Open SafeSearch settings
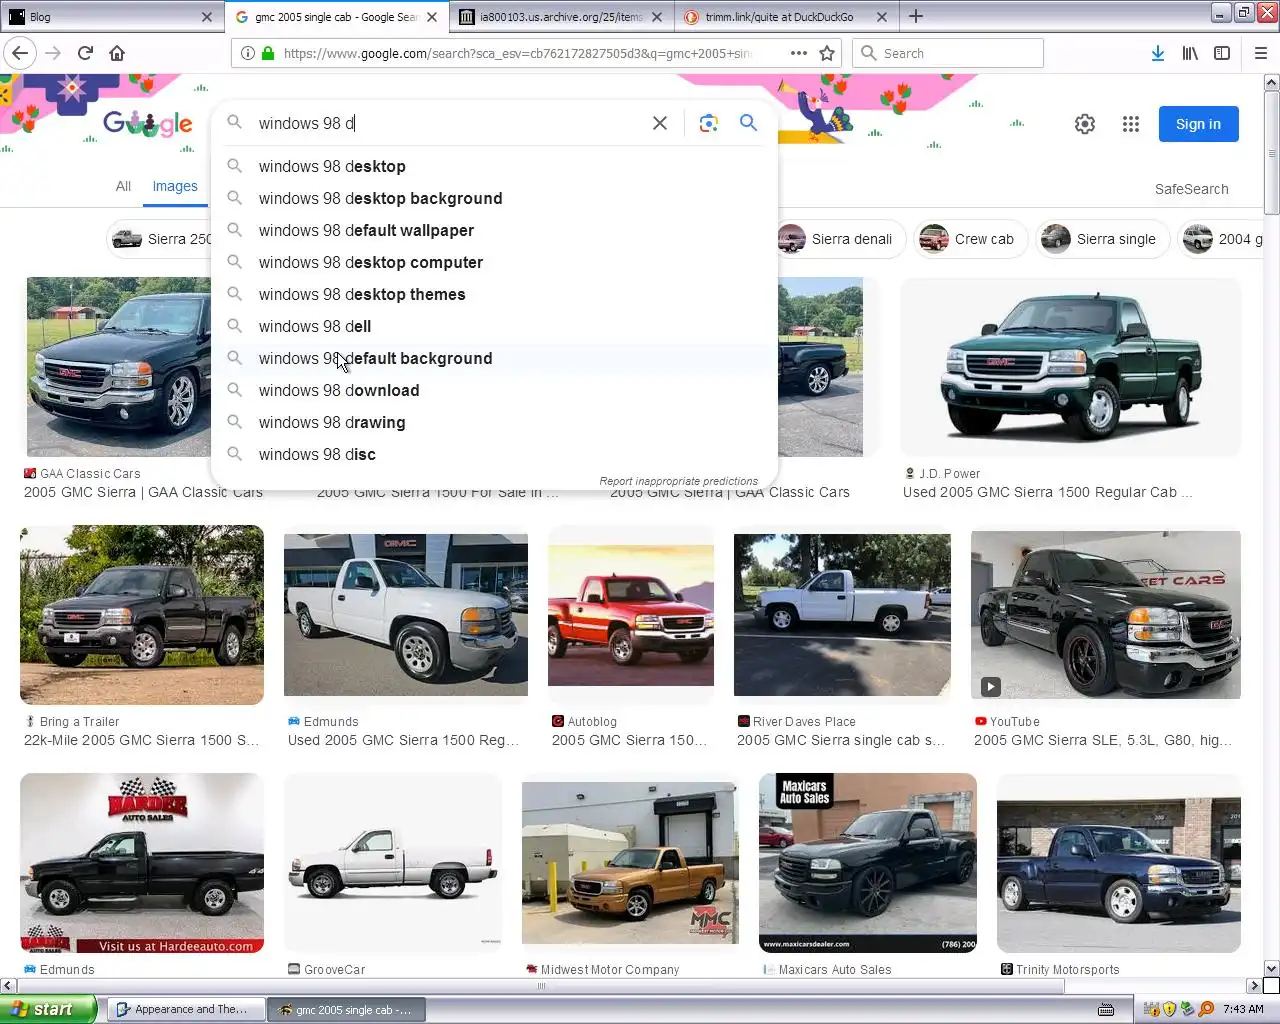 [1191, 189]
